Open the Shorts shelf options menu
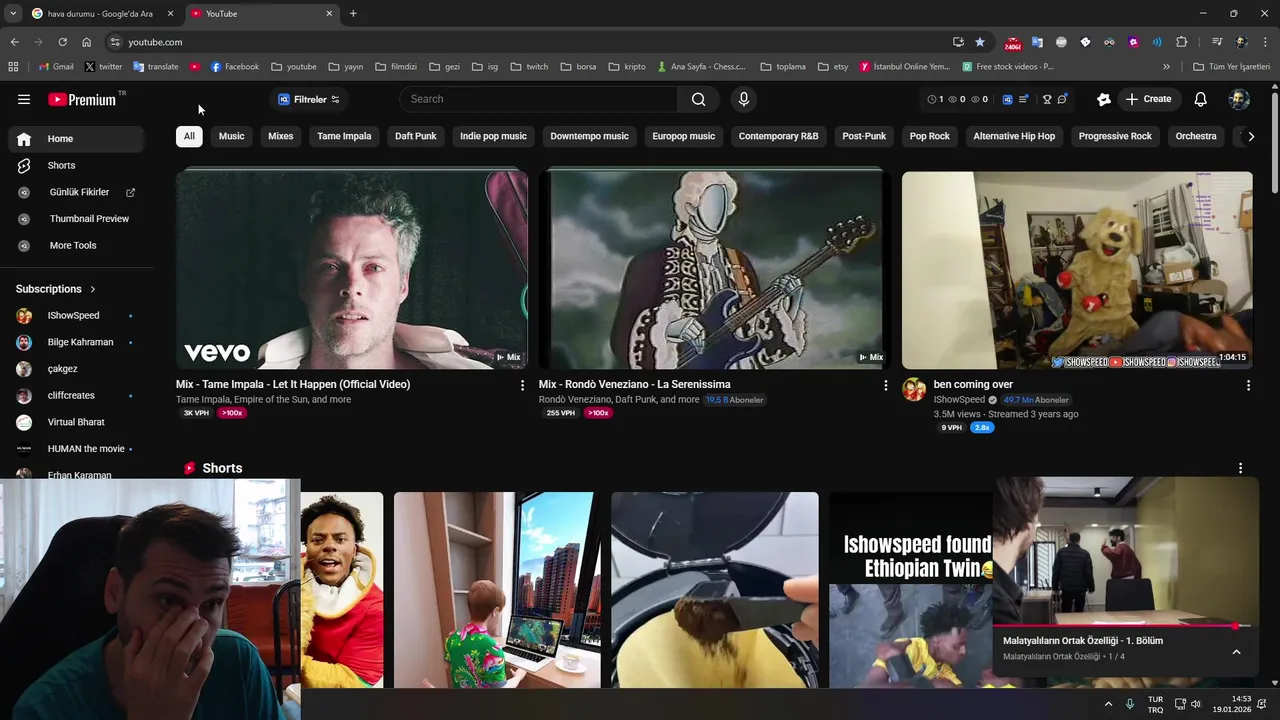The image size is (1280, 720). click(x=1240, y=468)
